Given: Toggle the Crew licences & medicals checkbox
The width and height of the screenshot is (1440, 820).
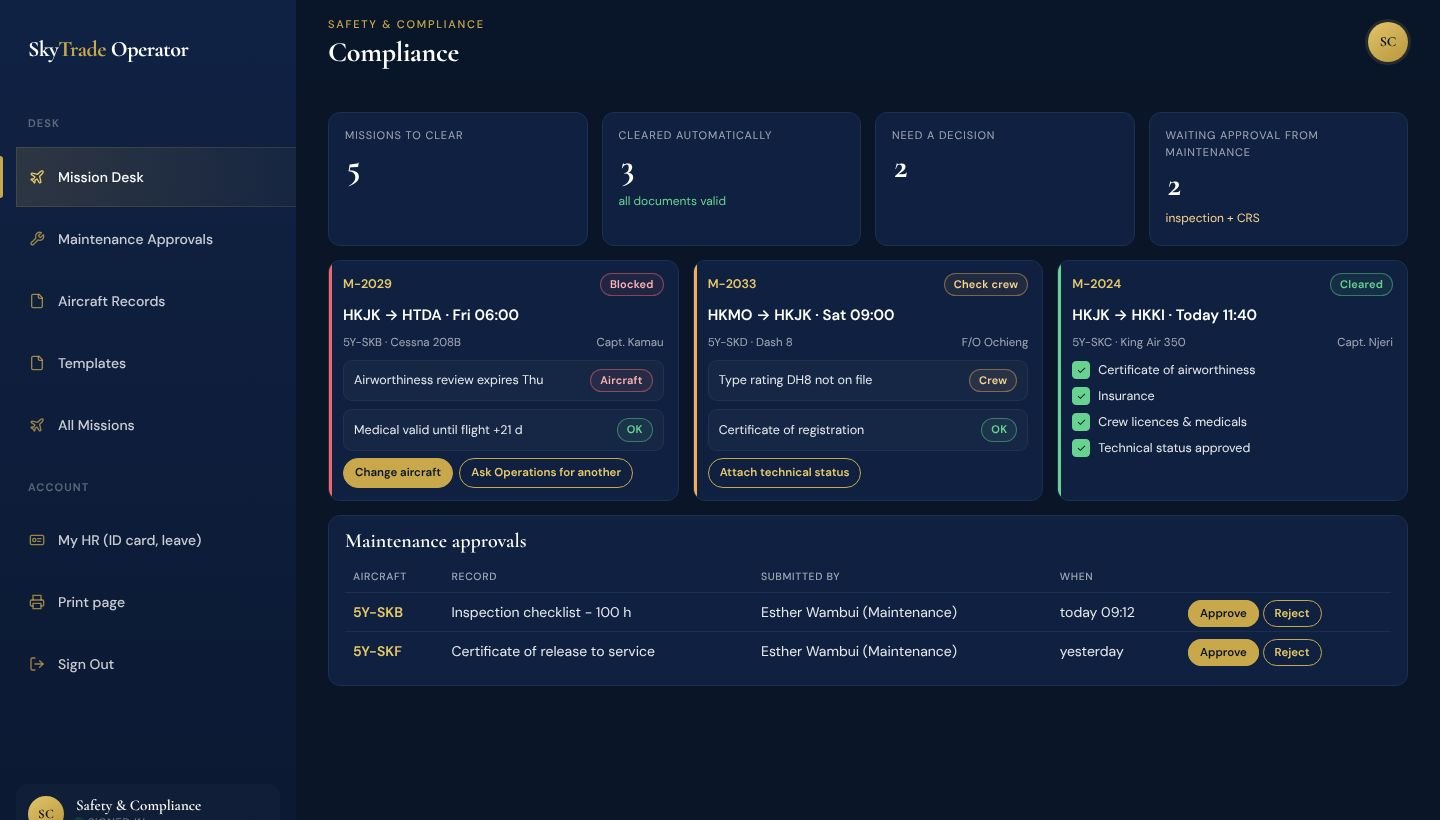Looking at the screenshot, I should click(x=1081, y=422).
